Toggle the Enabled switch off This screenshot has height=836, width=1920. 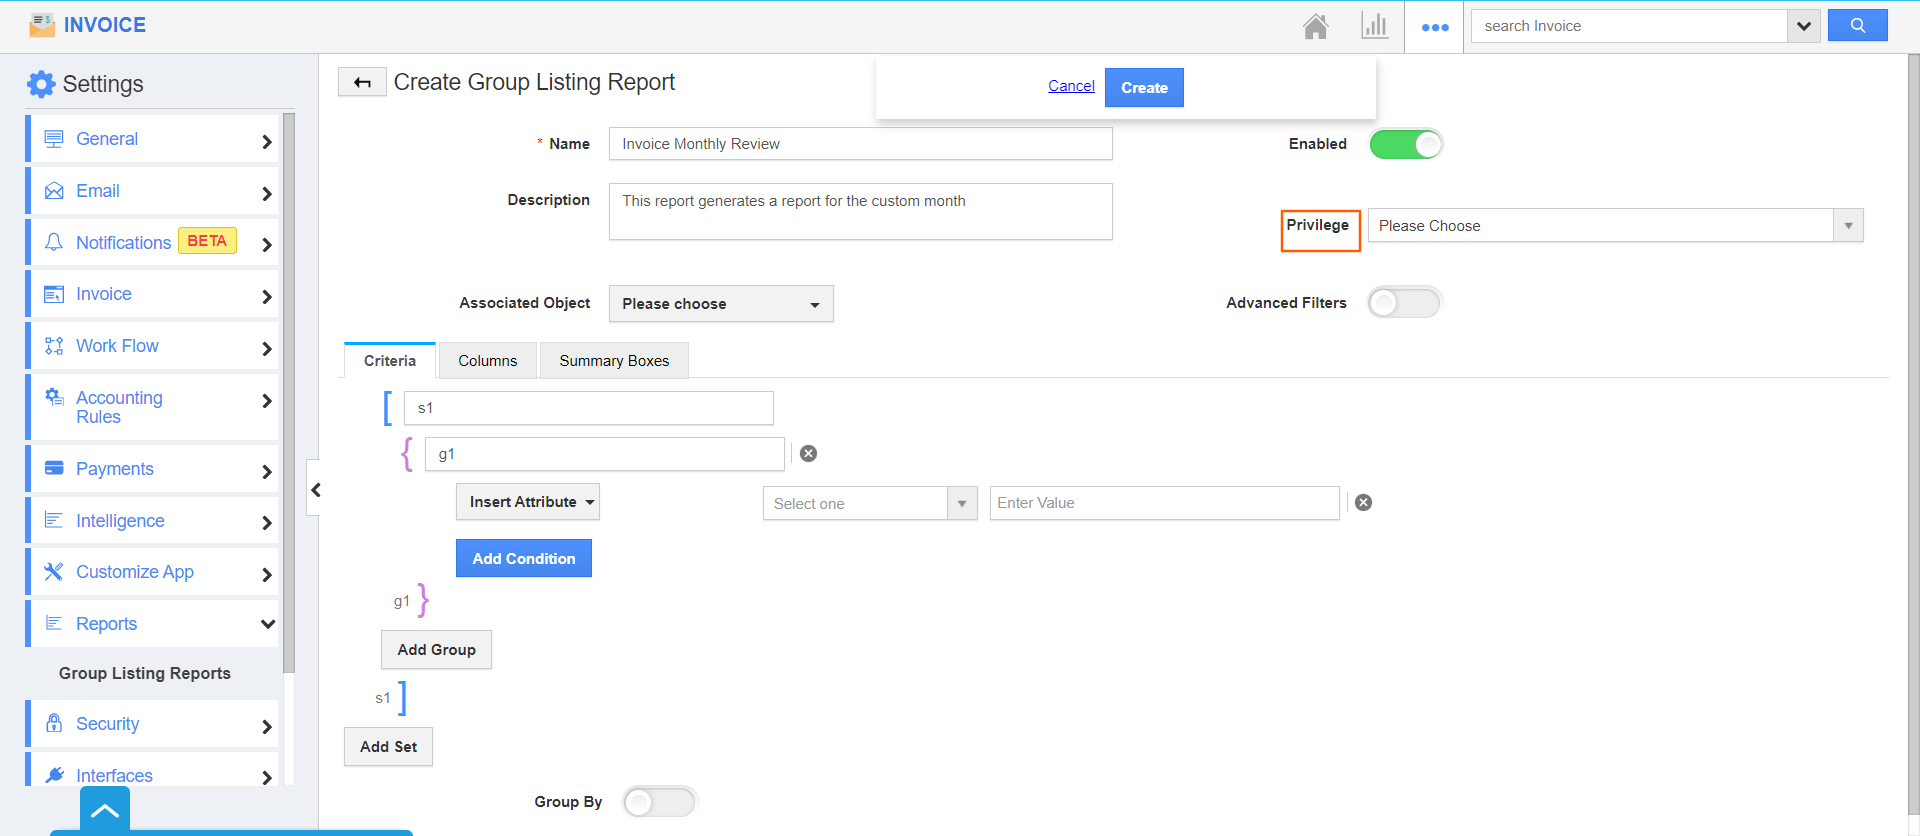[x=1405, y=144]
